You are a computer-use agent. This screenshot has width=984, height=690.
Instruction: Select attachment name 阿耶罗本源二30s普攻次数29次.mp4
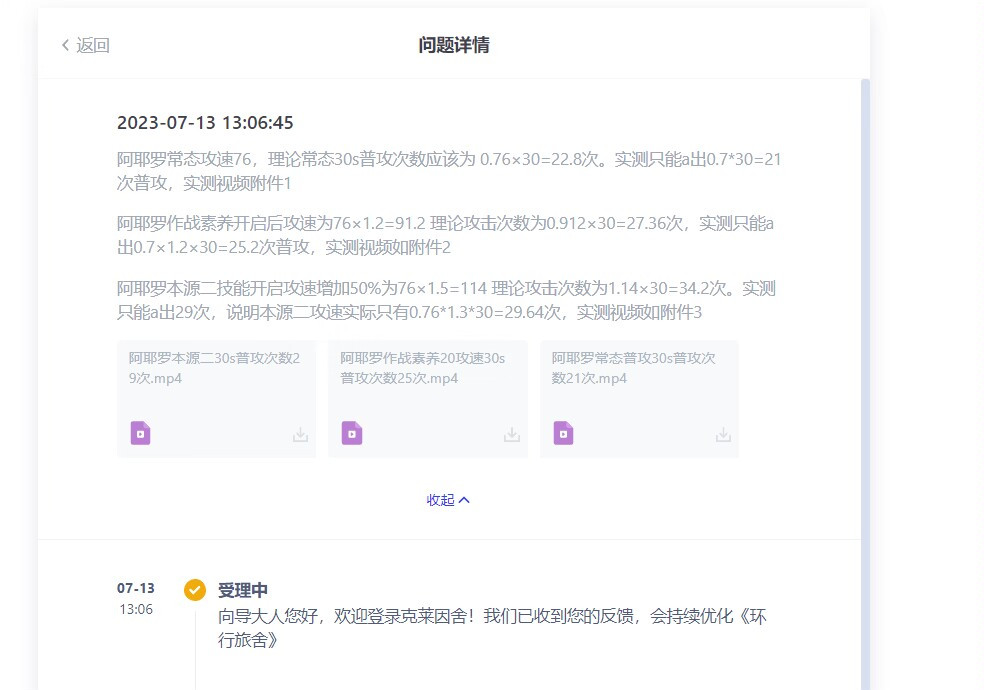(215, 368)
